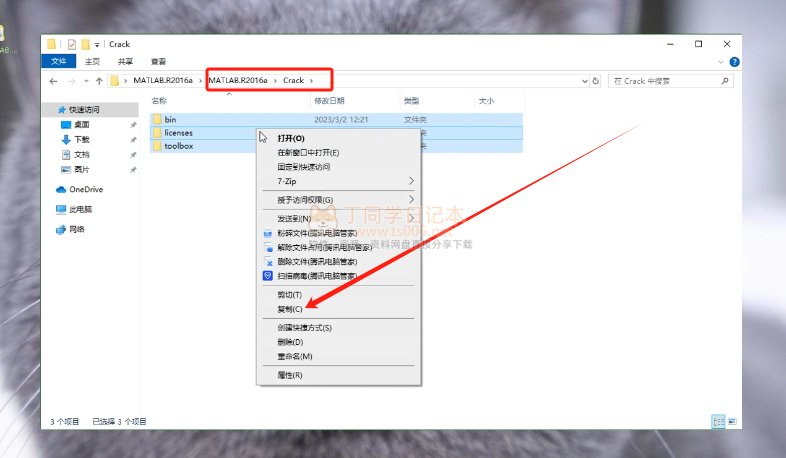Select 此电脑 in navigation pane
The height and width of the screenshot is (458, 786).
pos(74,209)
